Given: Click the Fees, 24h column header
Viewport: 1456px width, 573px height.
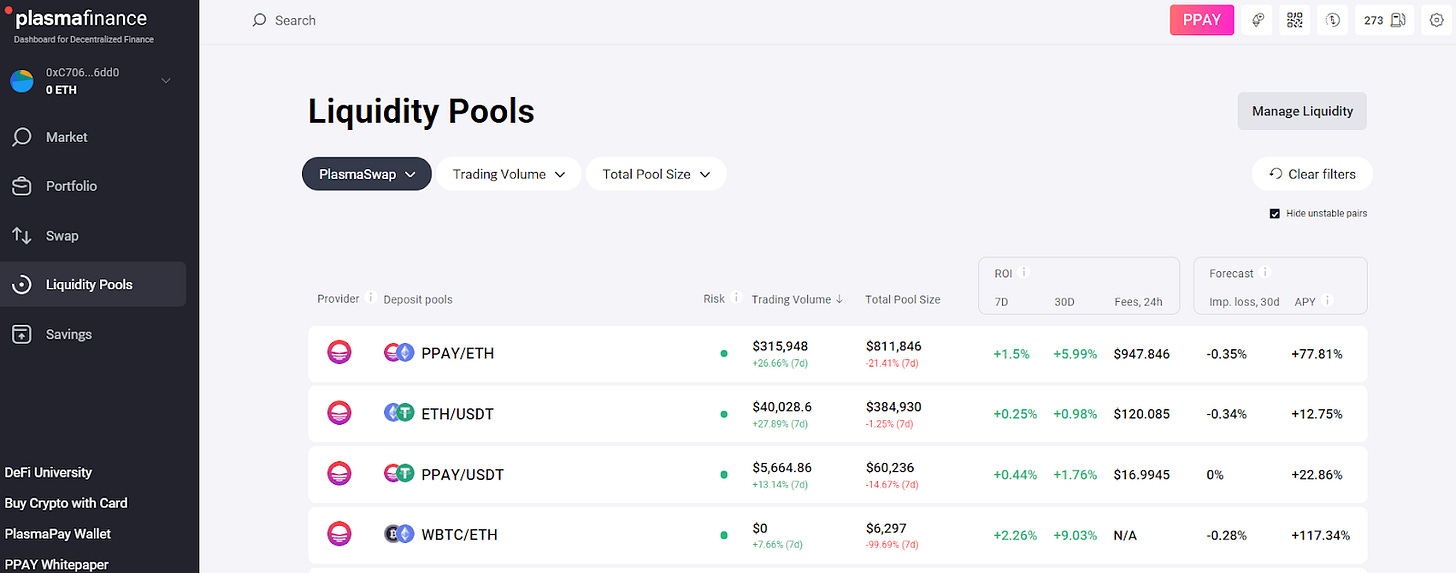Looking at the screenshot, I should (x=1139, y=301).
